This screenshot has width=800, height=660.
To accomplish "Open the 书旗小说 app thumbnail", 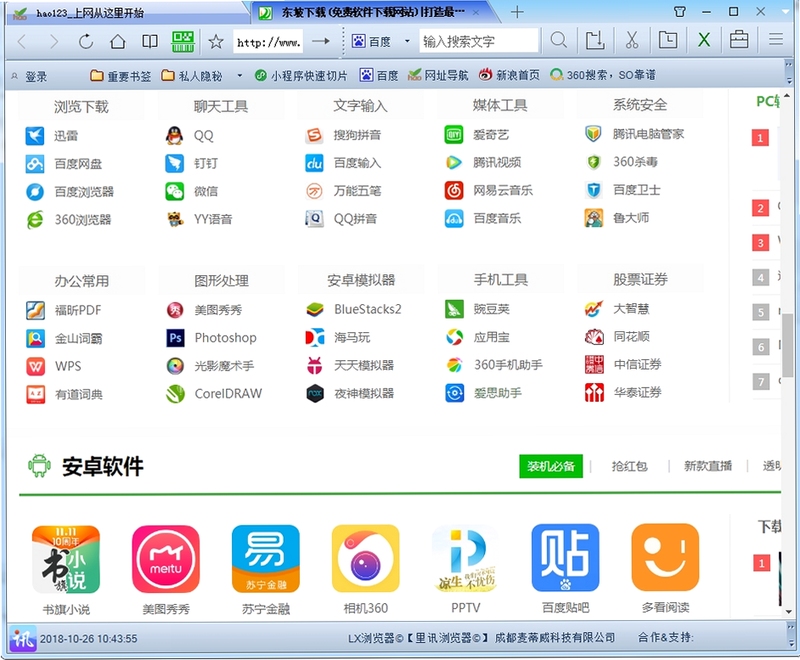I will click(x=66, y=560).
